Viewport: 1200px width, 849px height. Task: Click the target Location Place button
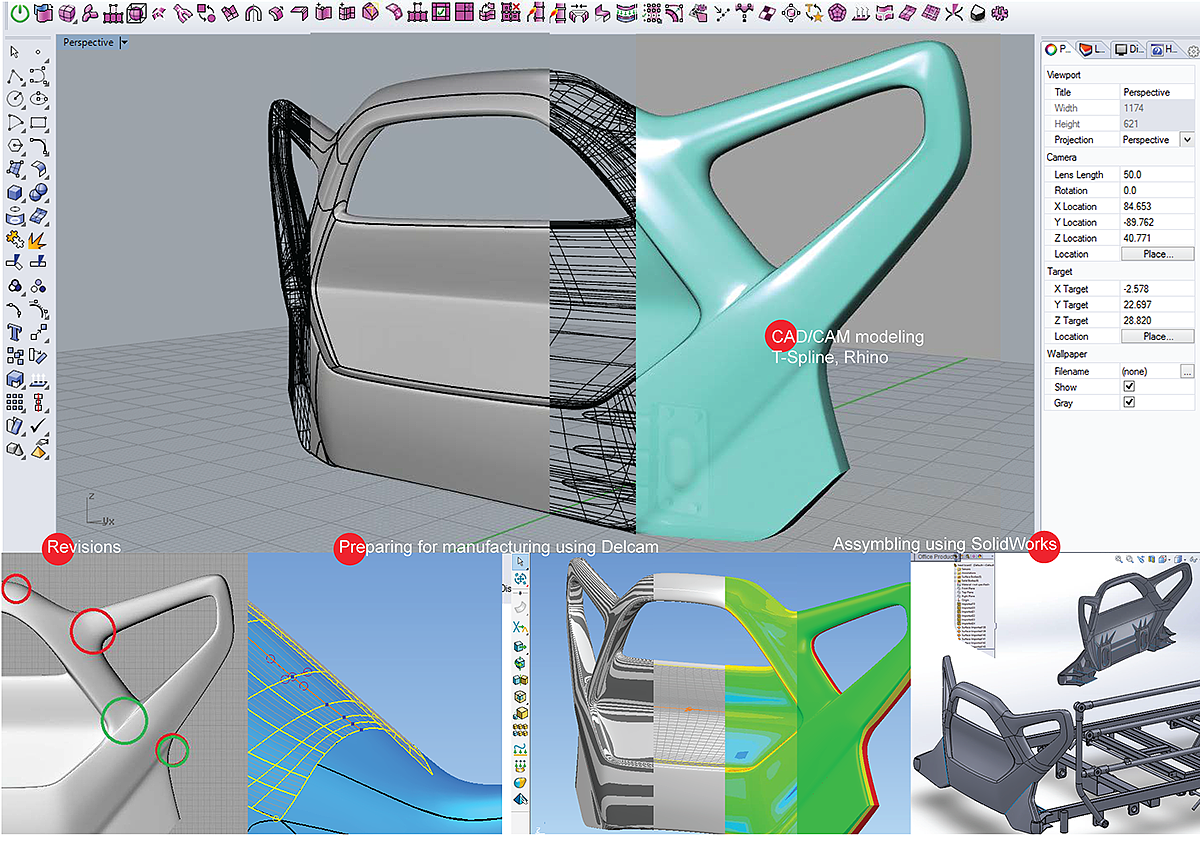1157,337
